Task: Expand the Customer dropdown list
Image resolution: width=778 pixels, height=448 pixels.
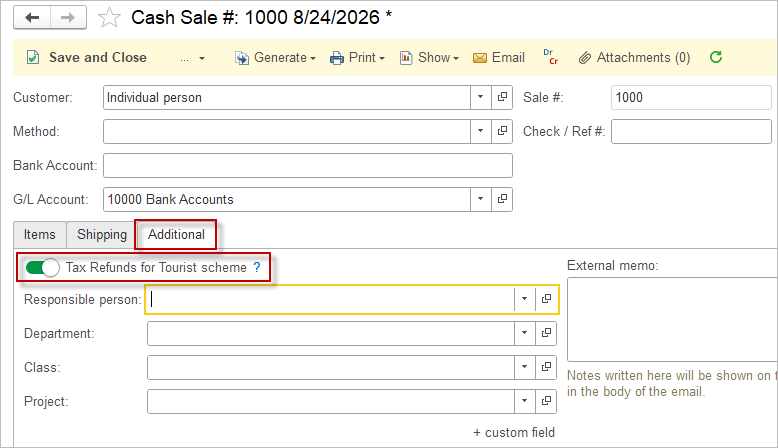Action: click(x=480, y=97)
